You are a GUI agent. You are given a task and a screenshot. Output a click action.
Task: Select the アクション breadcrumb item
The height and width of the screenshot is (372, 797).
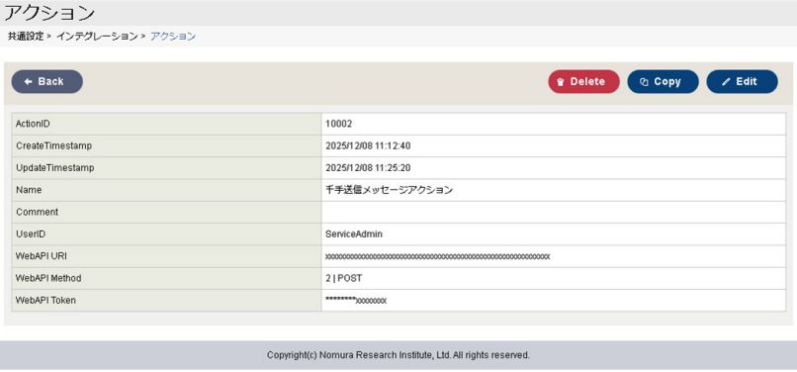click(173, 37)
